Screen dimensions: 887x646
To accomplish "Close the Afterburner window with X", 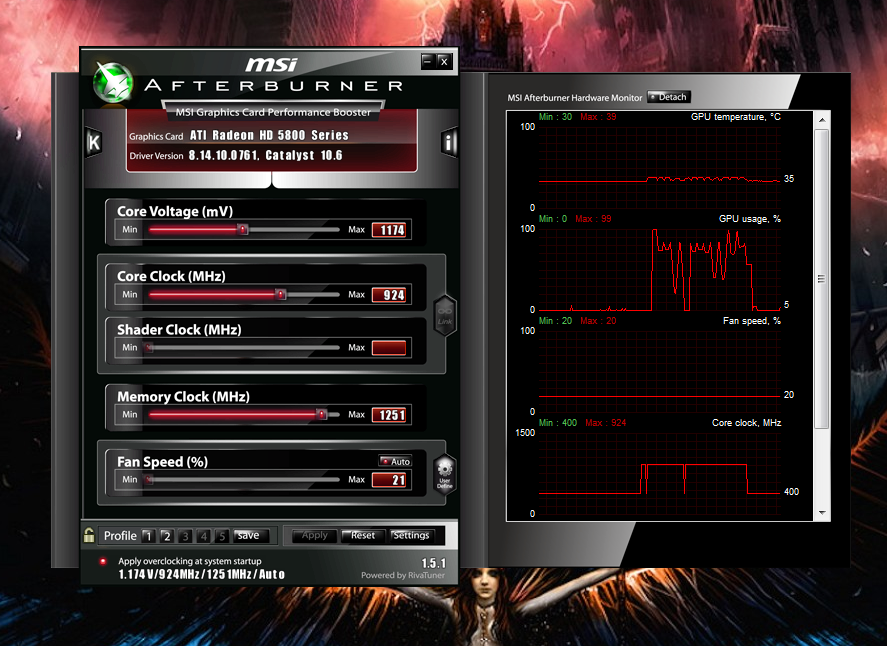I will (444, 61).
